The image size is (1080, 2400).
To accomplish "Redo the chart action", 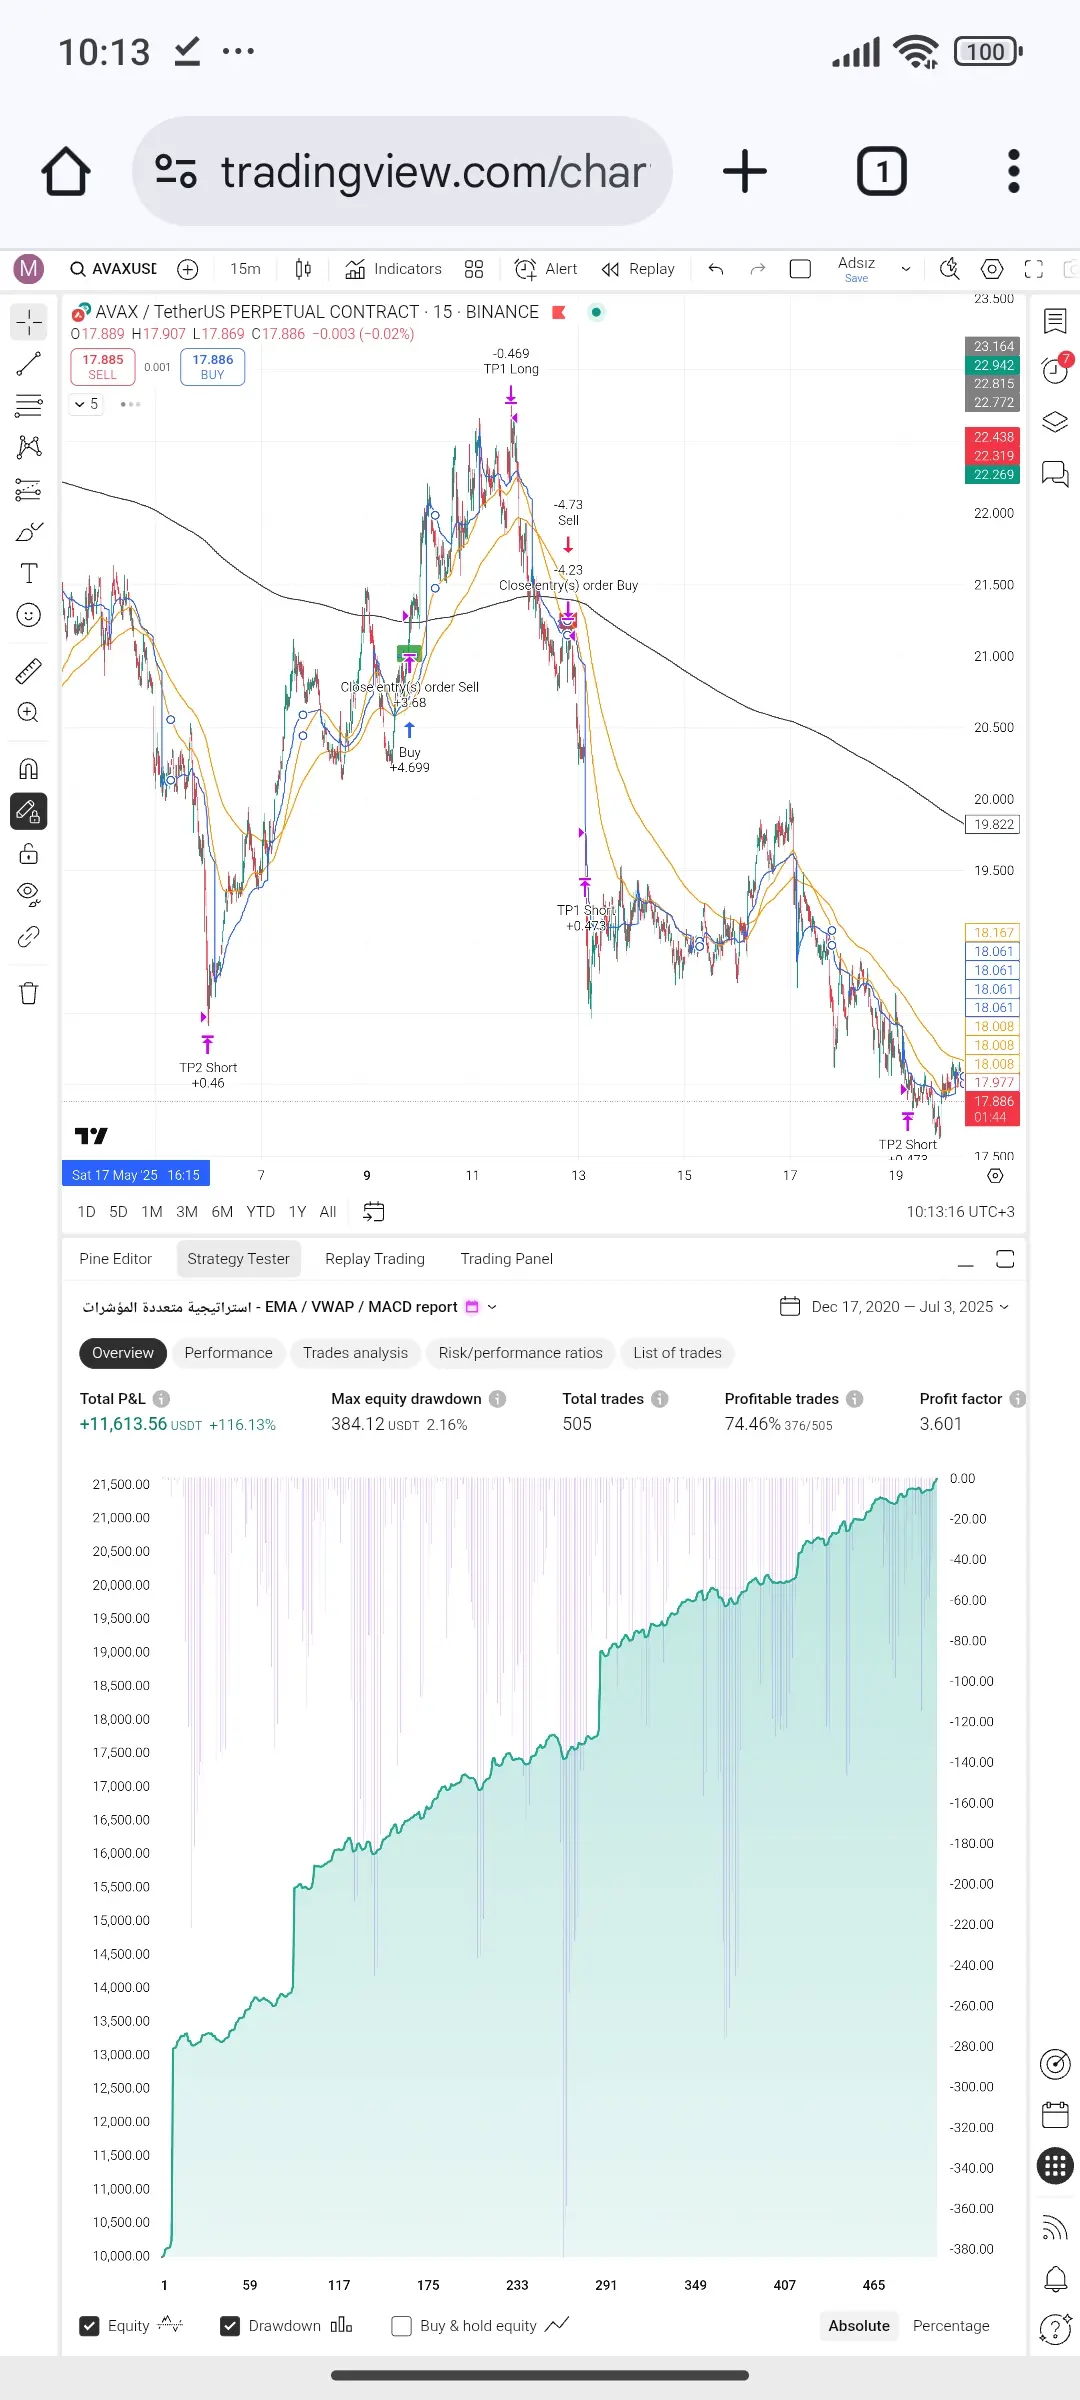I will 758,269.
